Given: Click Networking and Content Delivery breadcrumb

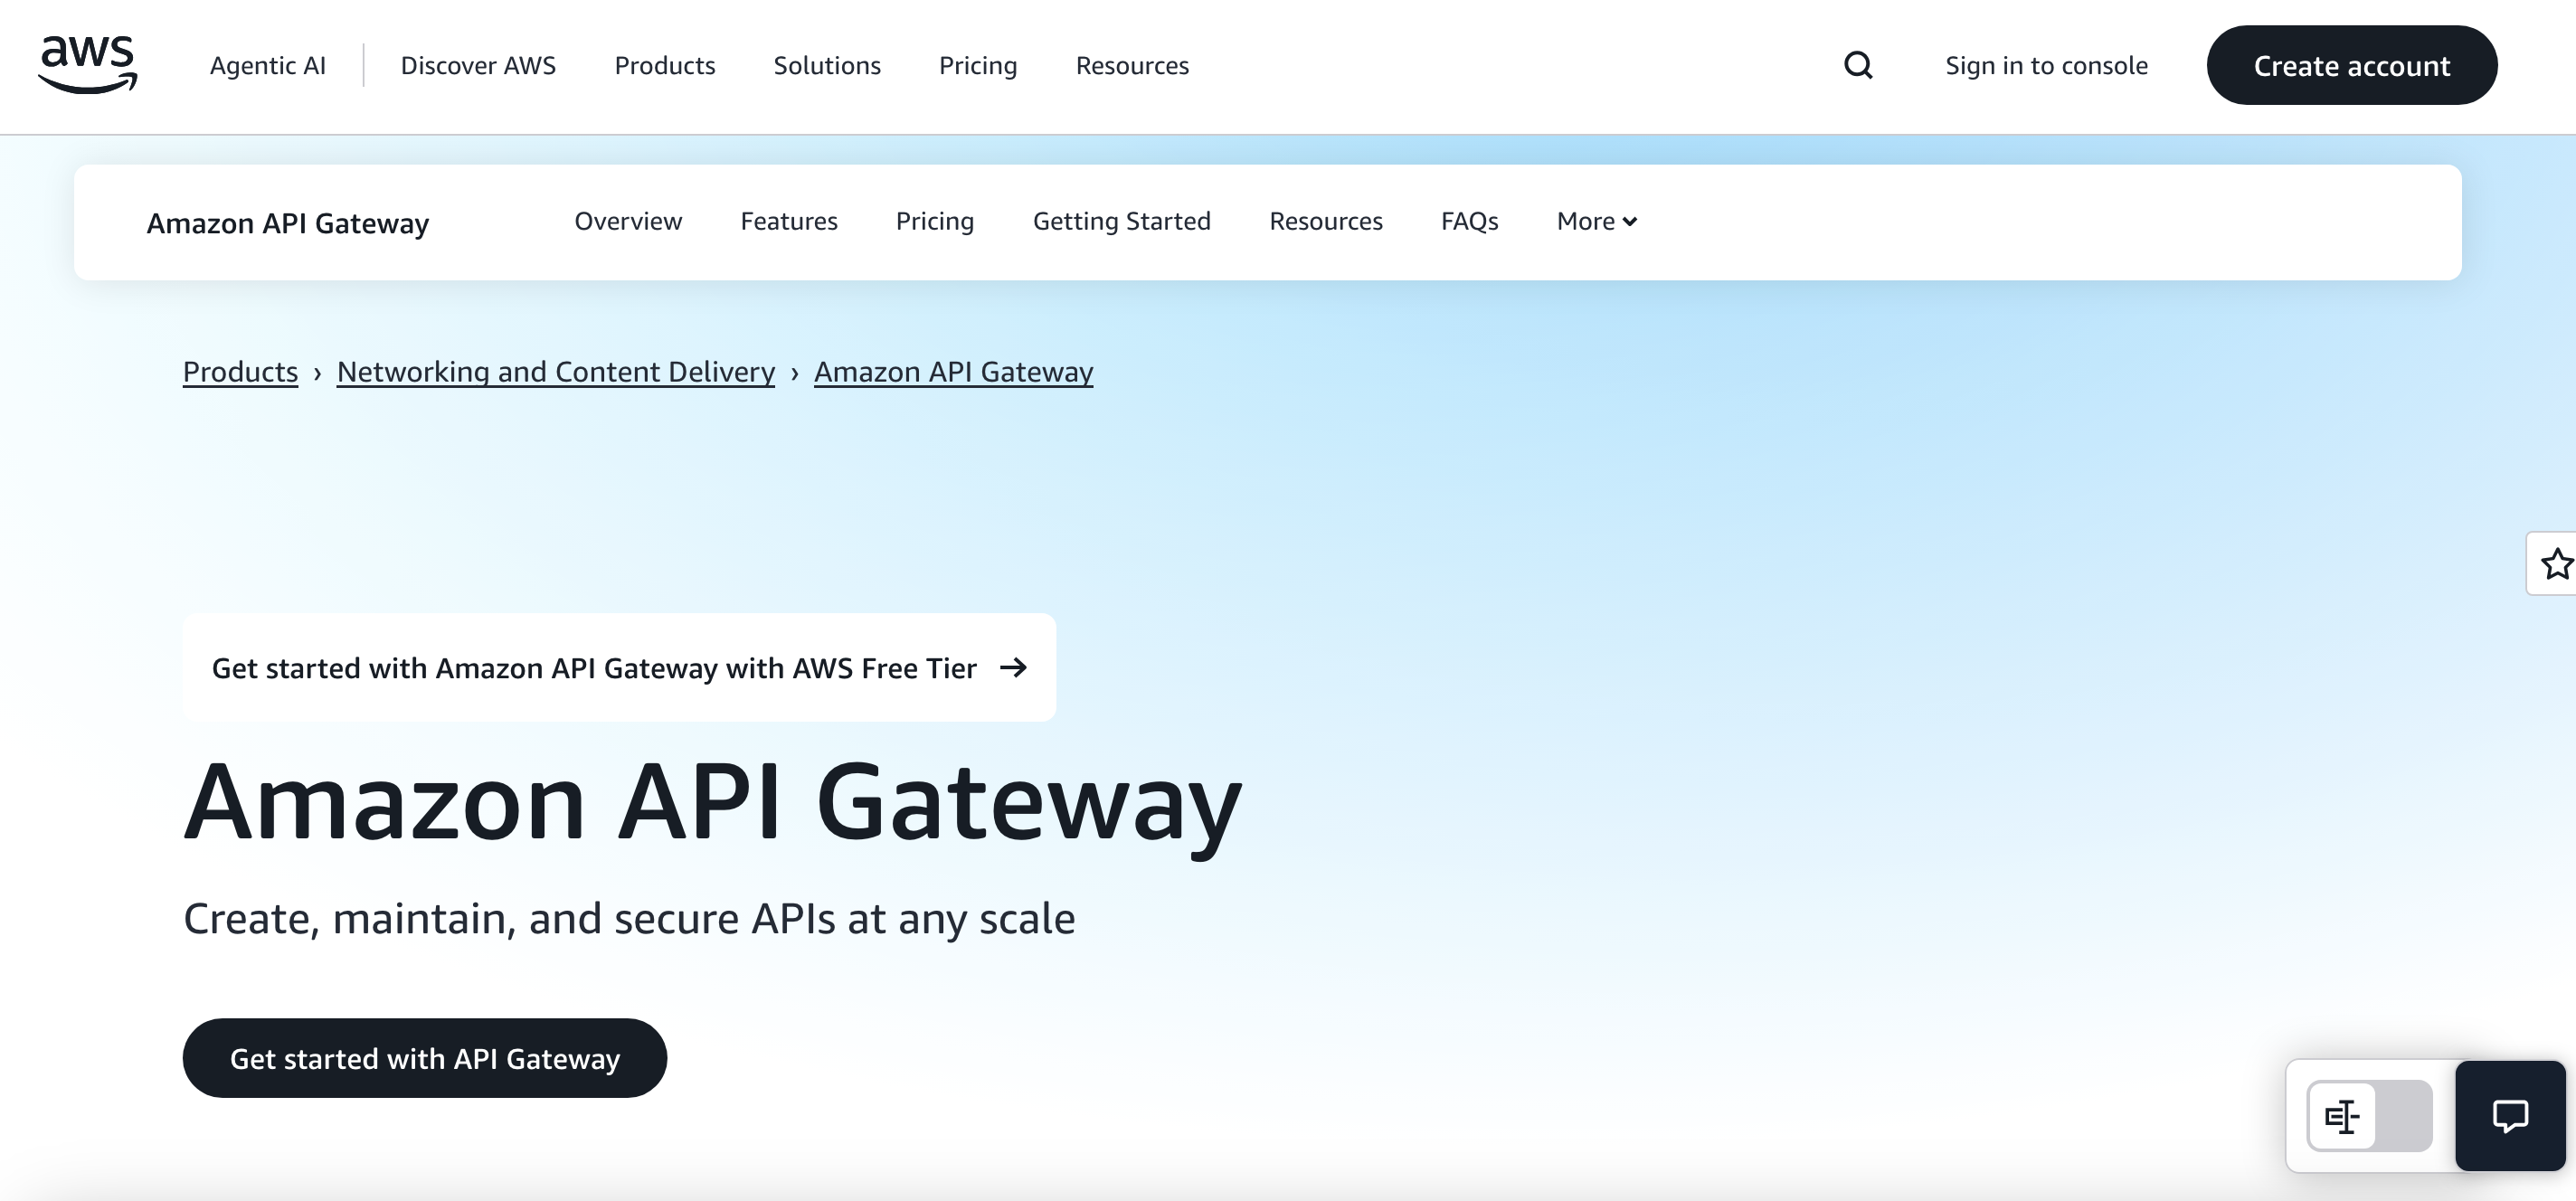Looking at the screenshot, I should point(556,371).
